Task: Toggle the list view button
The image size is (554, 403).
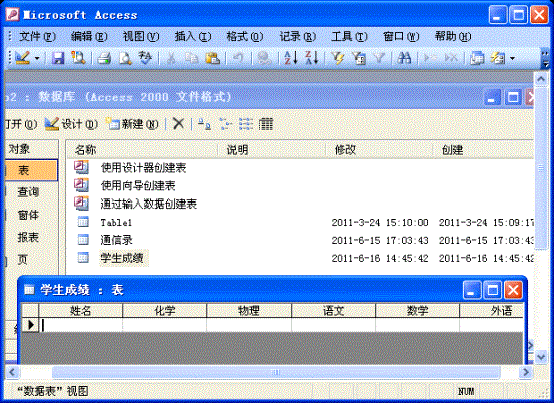Action: (x=246, y=124)
